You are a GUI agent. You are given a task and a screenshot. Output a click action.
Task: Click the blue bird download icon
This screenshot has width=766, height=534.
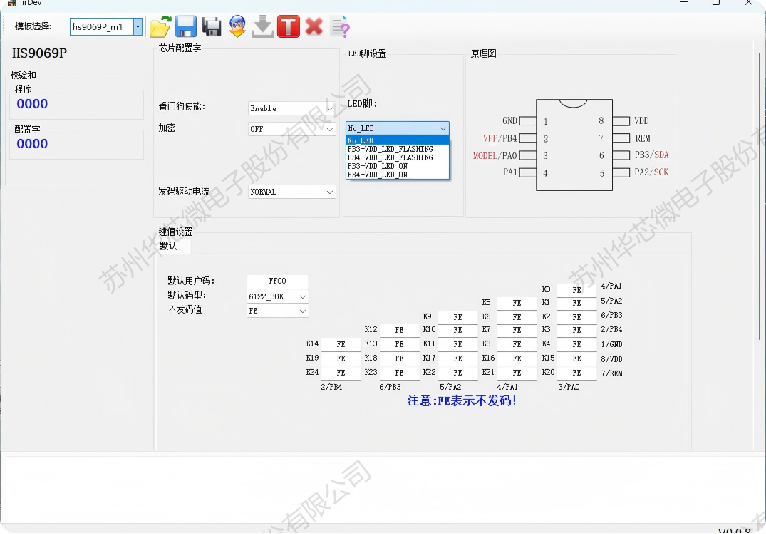pos(237,26)
